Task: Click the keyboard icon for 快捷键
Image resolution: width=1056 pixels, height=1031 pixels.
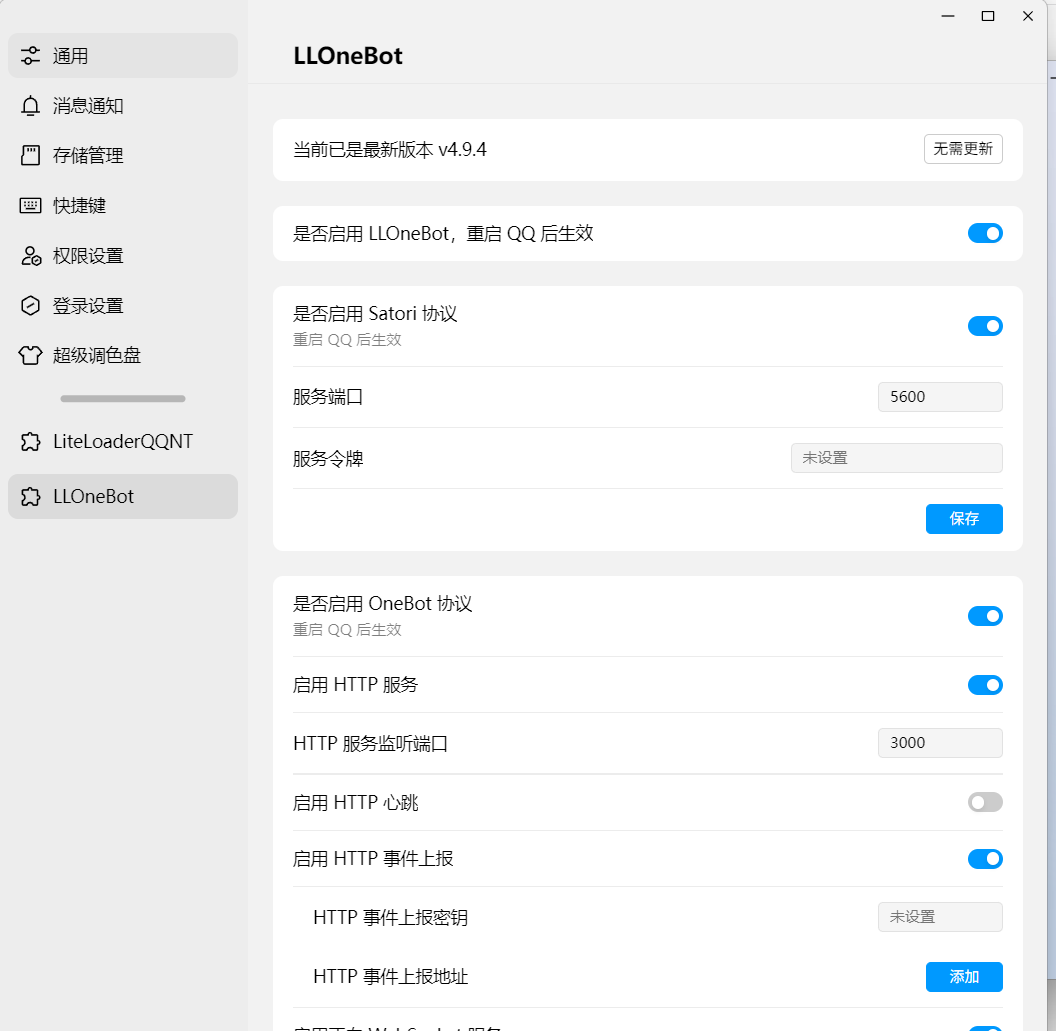Action: (30, 205)
